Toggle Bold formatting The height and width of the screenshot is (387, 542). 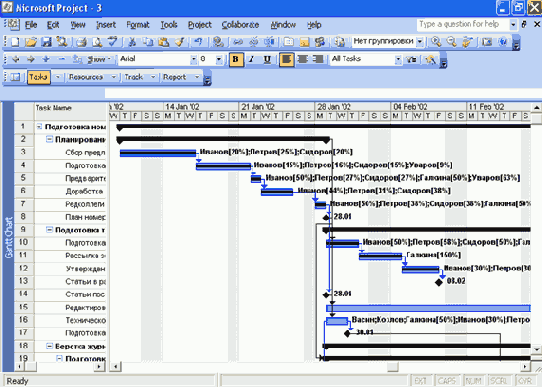[x=236, y=59]
